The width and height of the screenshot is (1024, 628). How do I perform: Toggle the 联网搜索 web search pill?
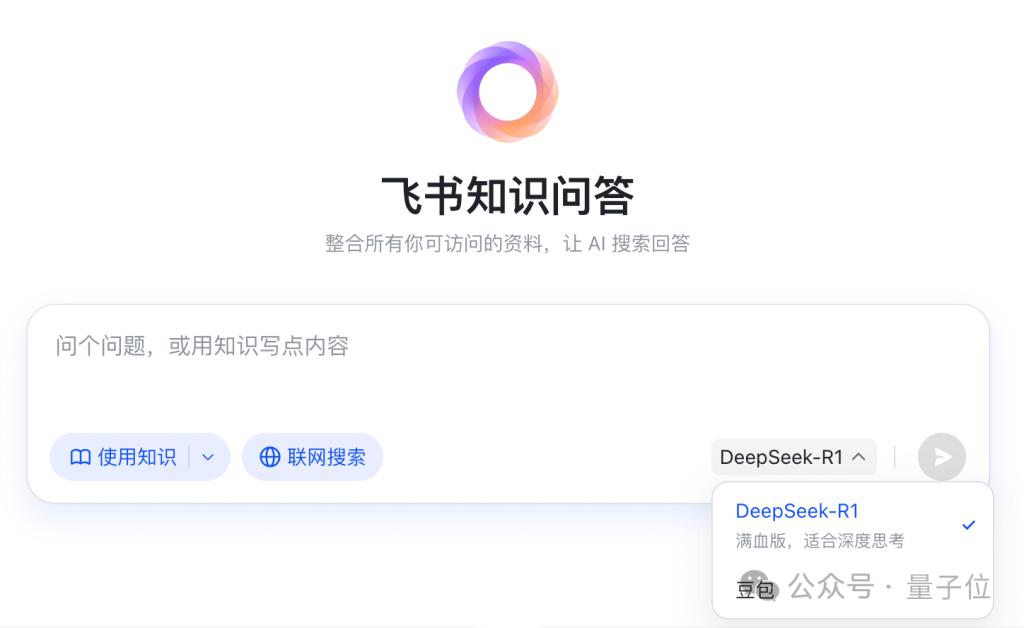click(312, 457)
